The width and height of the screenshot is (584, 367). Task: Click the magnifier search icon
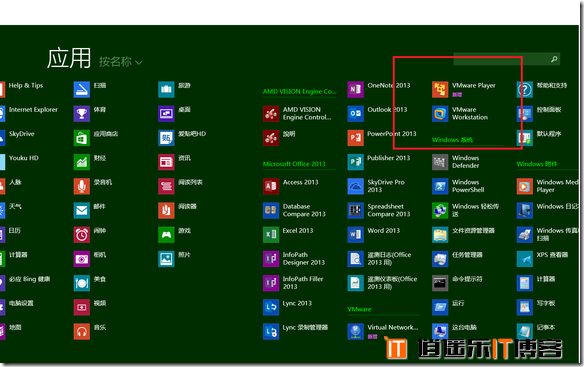554,59
